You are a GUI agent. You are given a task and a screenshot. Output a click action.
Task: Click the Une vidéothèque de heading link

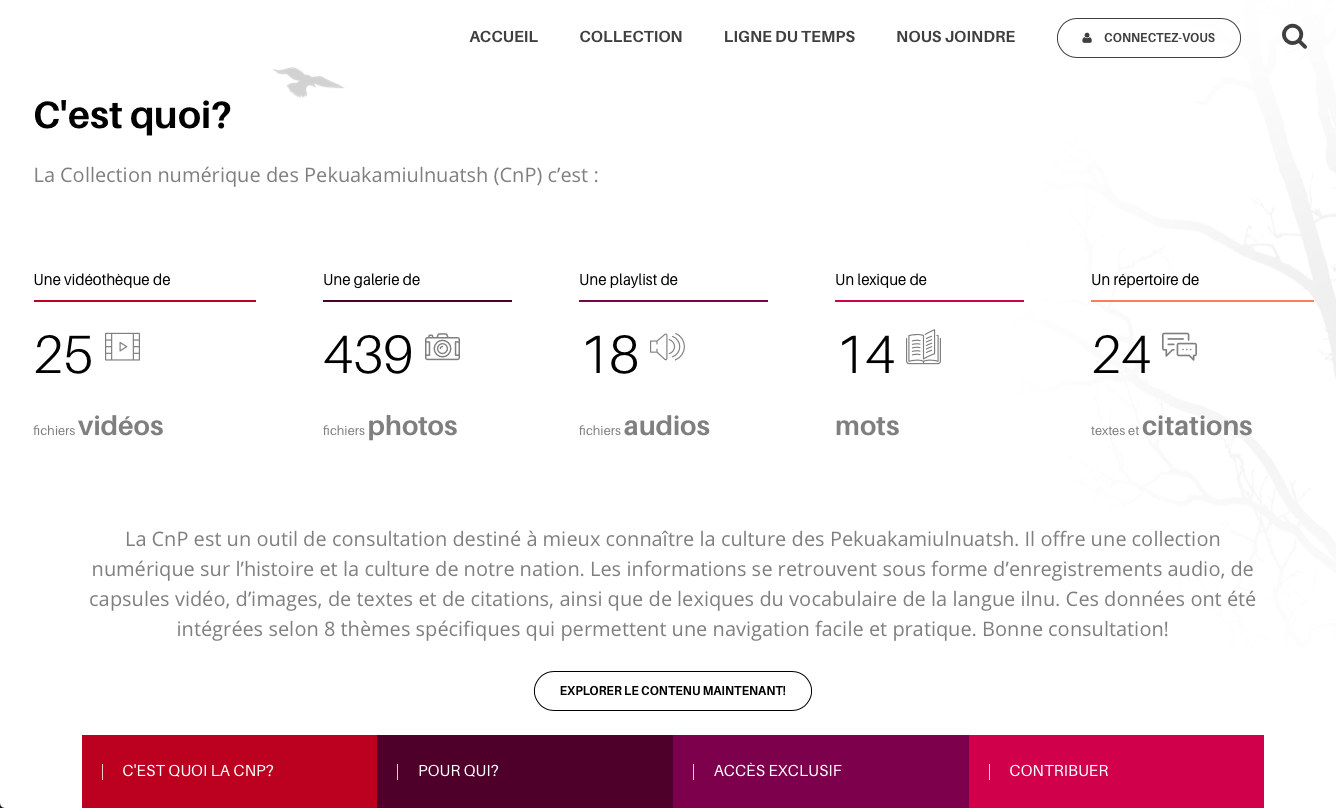101,280
